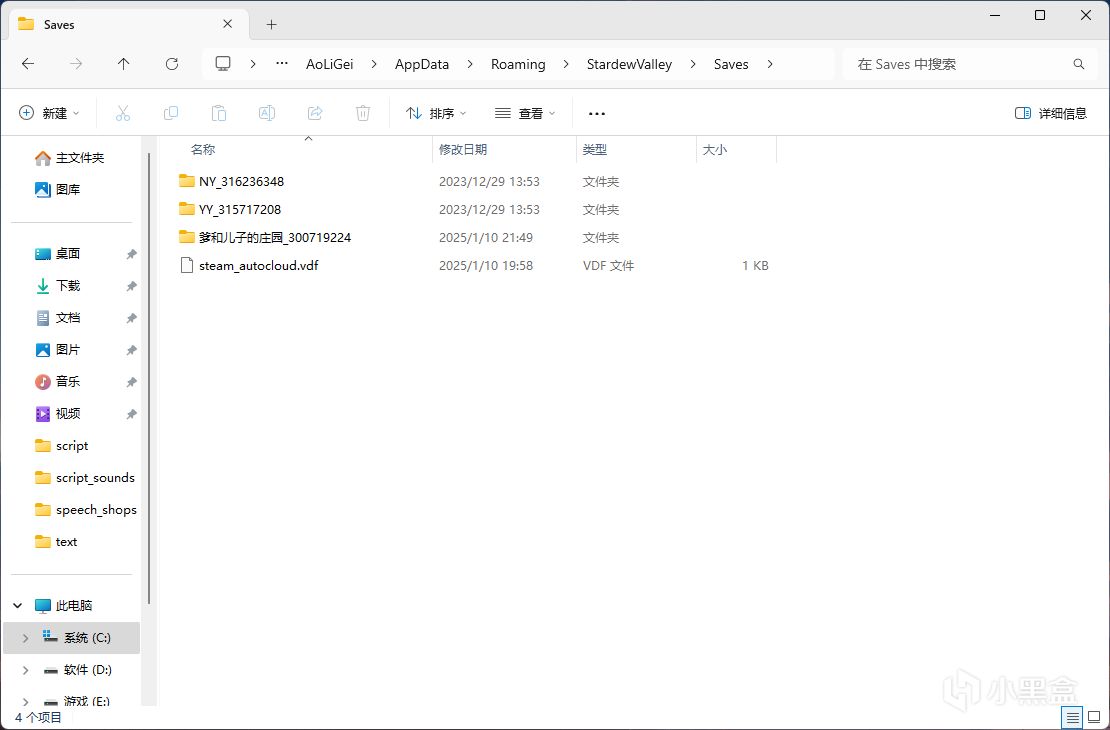The height and width of the screenshot is (730, 1110).
Task: Refresh the Saves folder view
Action: click(x=171, y=64)
